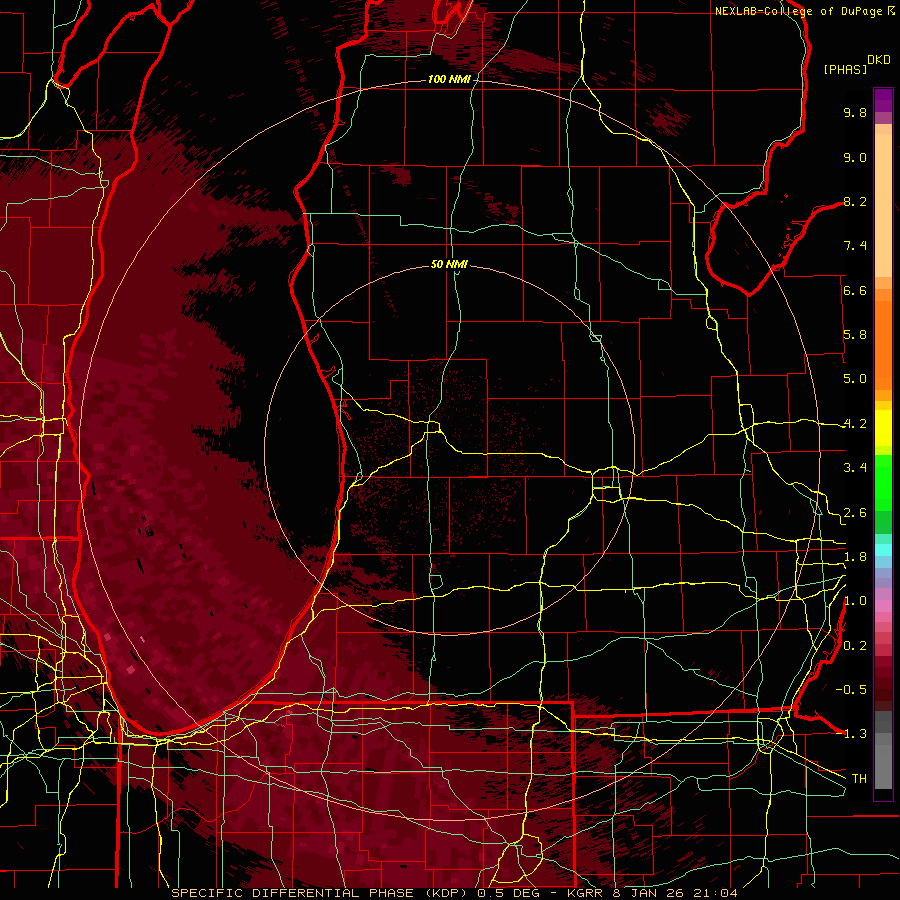The image size is (900, 900).
Task: Click the pink segment of the color bar
Action: (883, 606)
